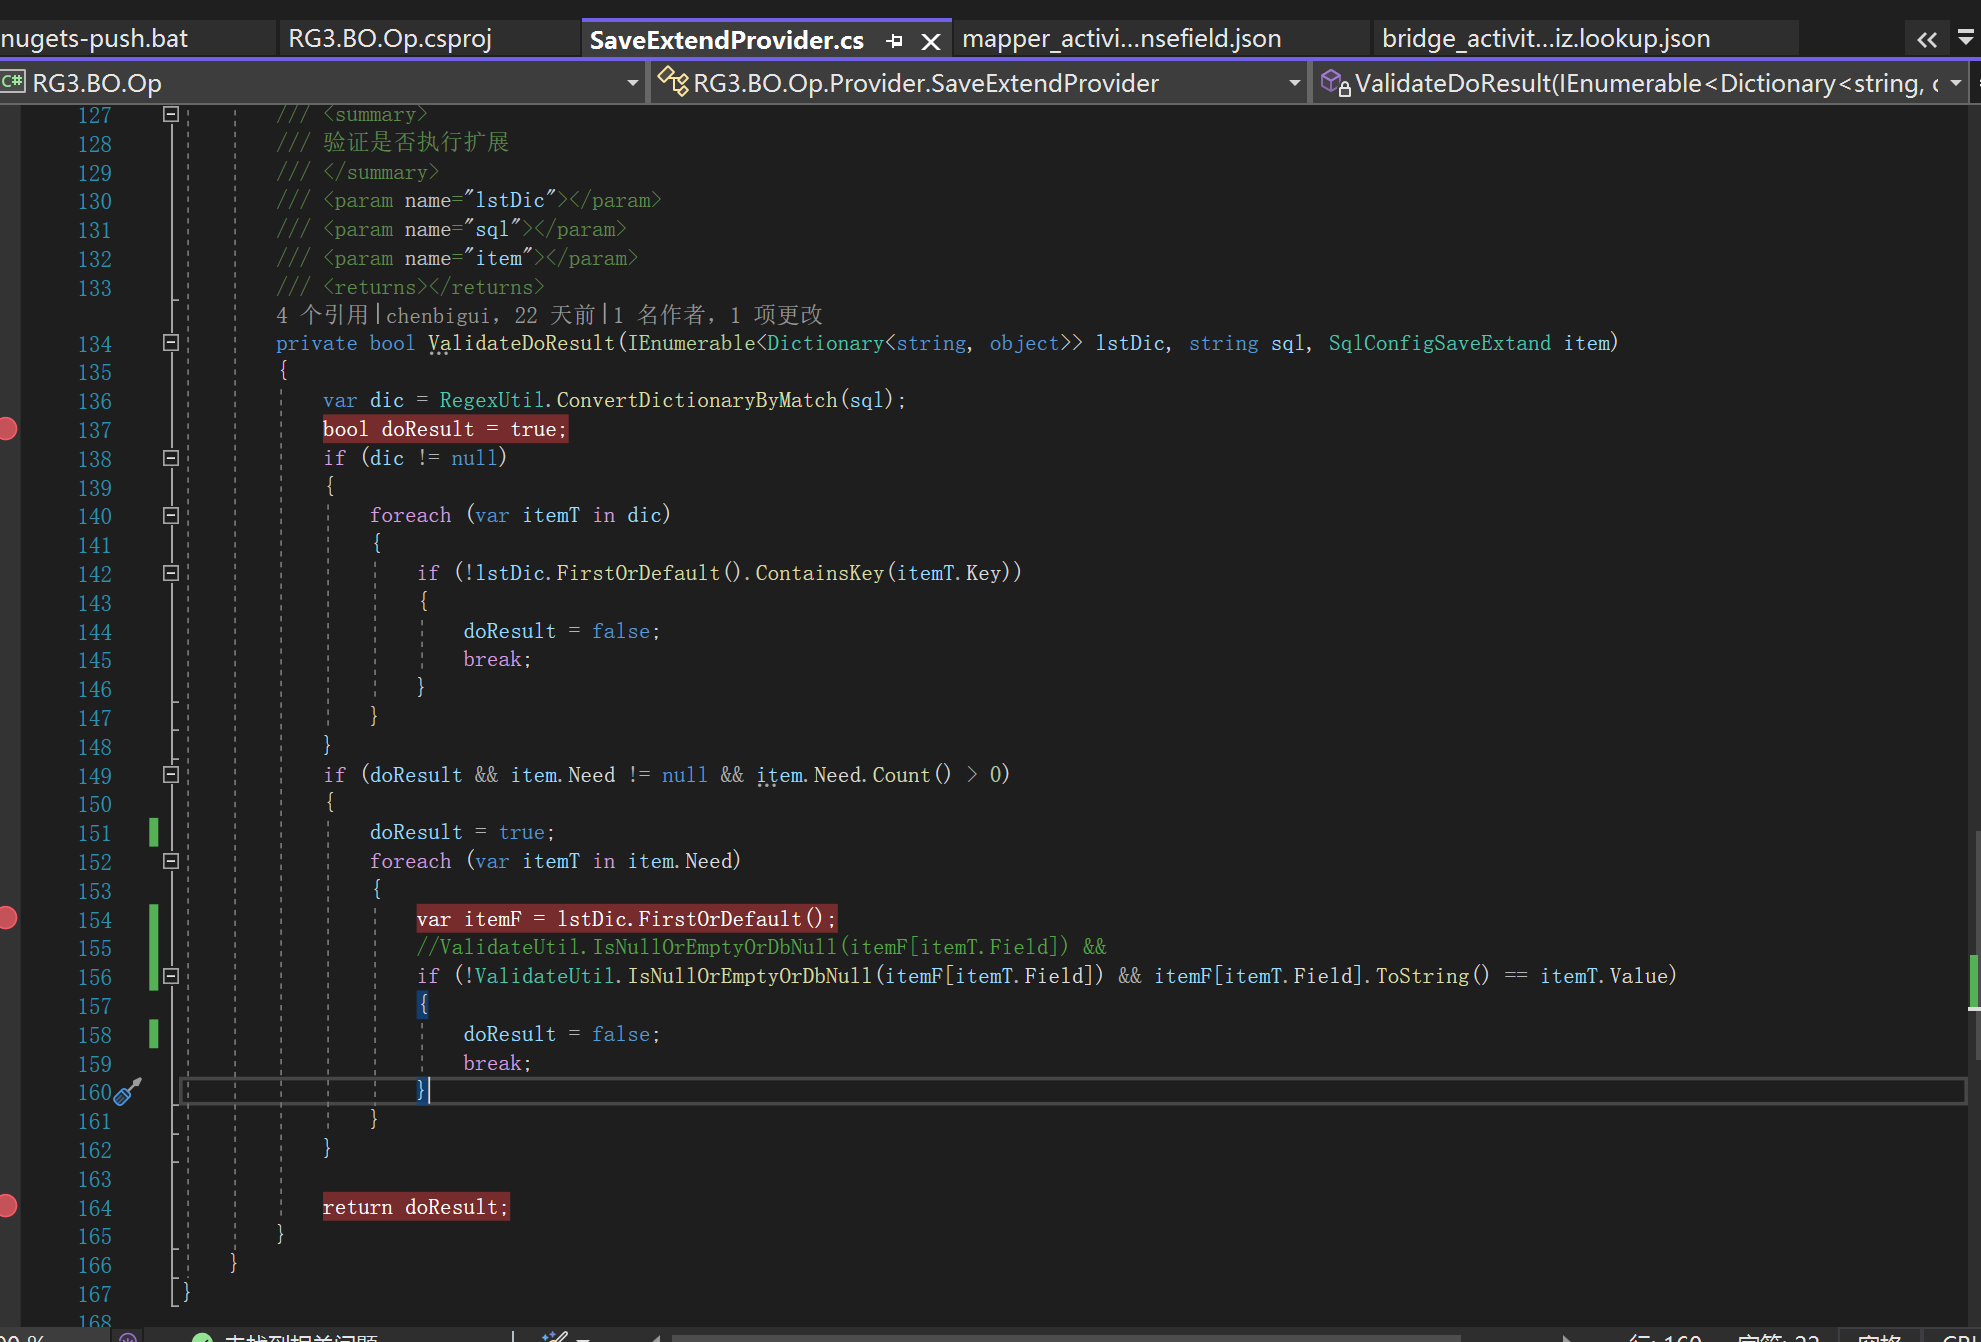Toggle the breakpoint on line 164
The width and height of the screenshot is (1981, 1342).
click(8, 1206)
